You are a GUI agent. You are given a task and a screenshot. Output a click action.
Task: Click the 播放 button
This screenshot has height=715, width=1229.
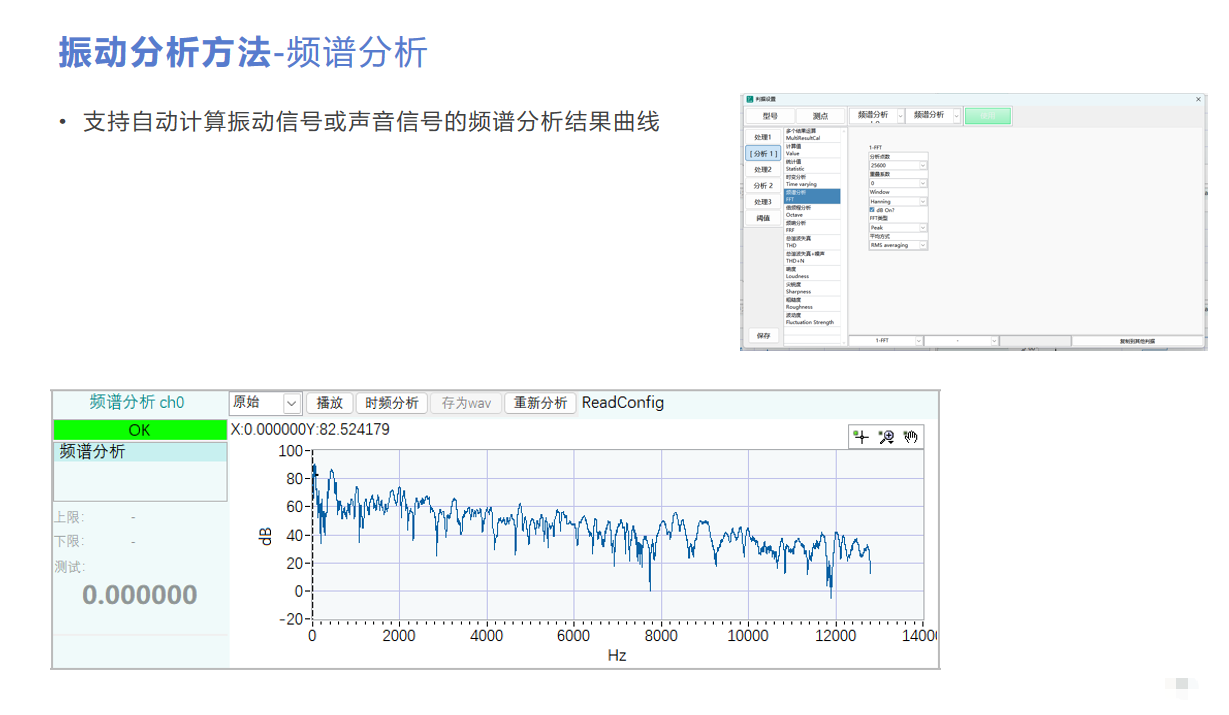pyautogui.click(x=329, y=403)
